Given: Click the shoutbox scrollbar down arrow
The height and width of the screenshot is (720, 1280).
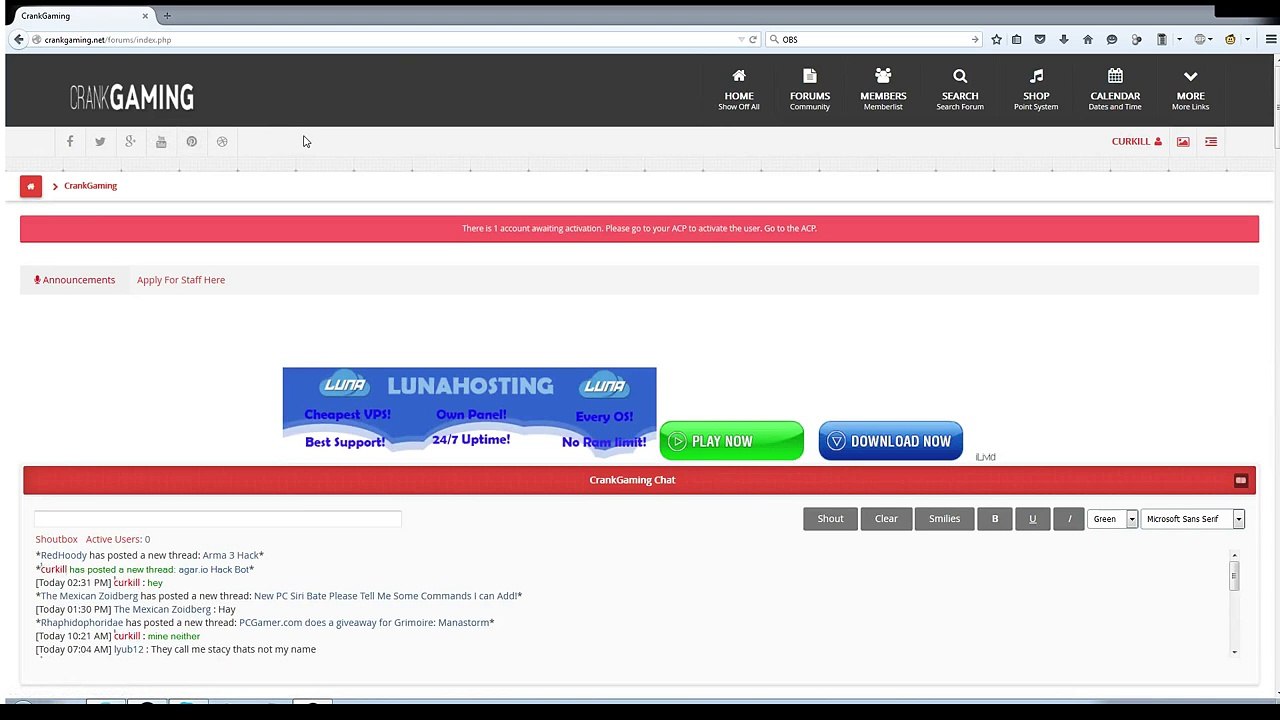Looking at the screenshot, I should point(1235,652).
